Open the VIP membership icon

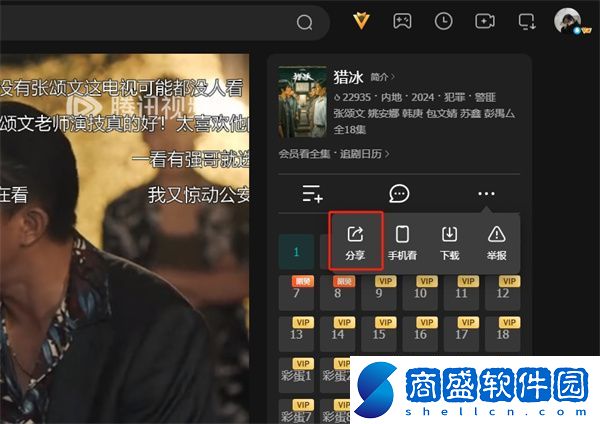click(361, 21)
